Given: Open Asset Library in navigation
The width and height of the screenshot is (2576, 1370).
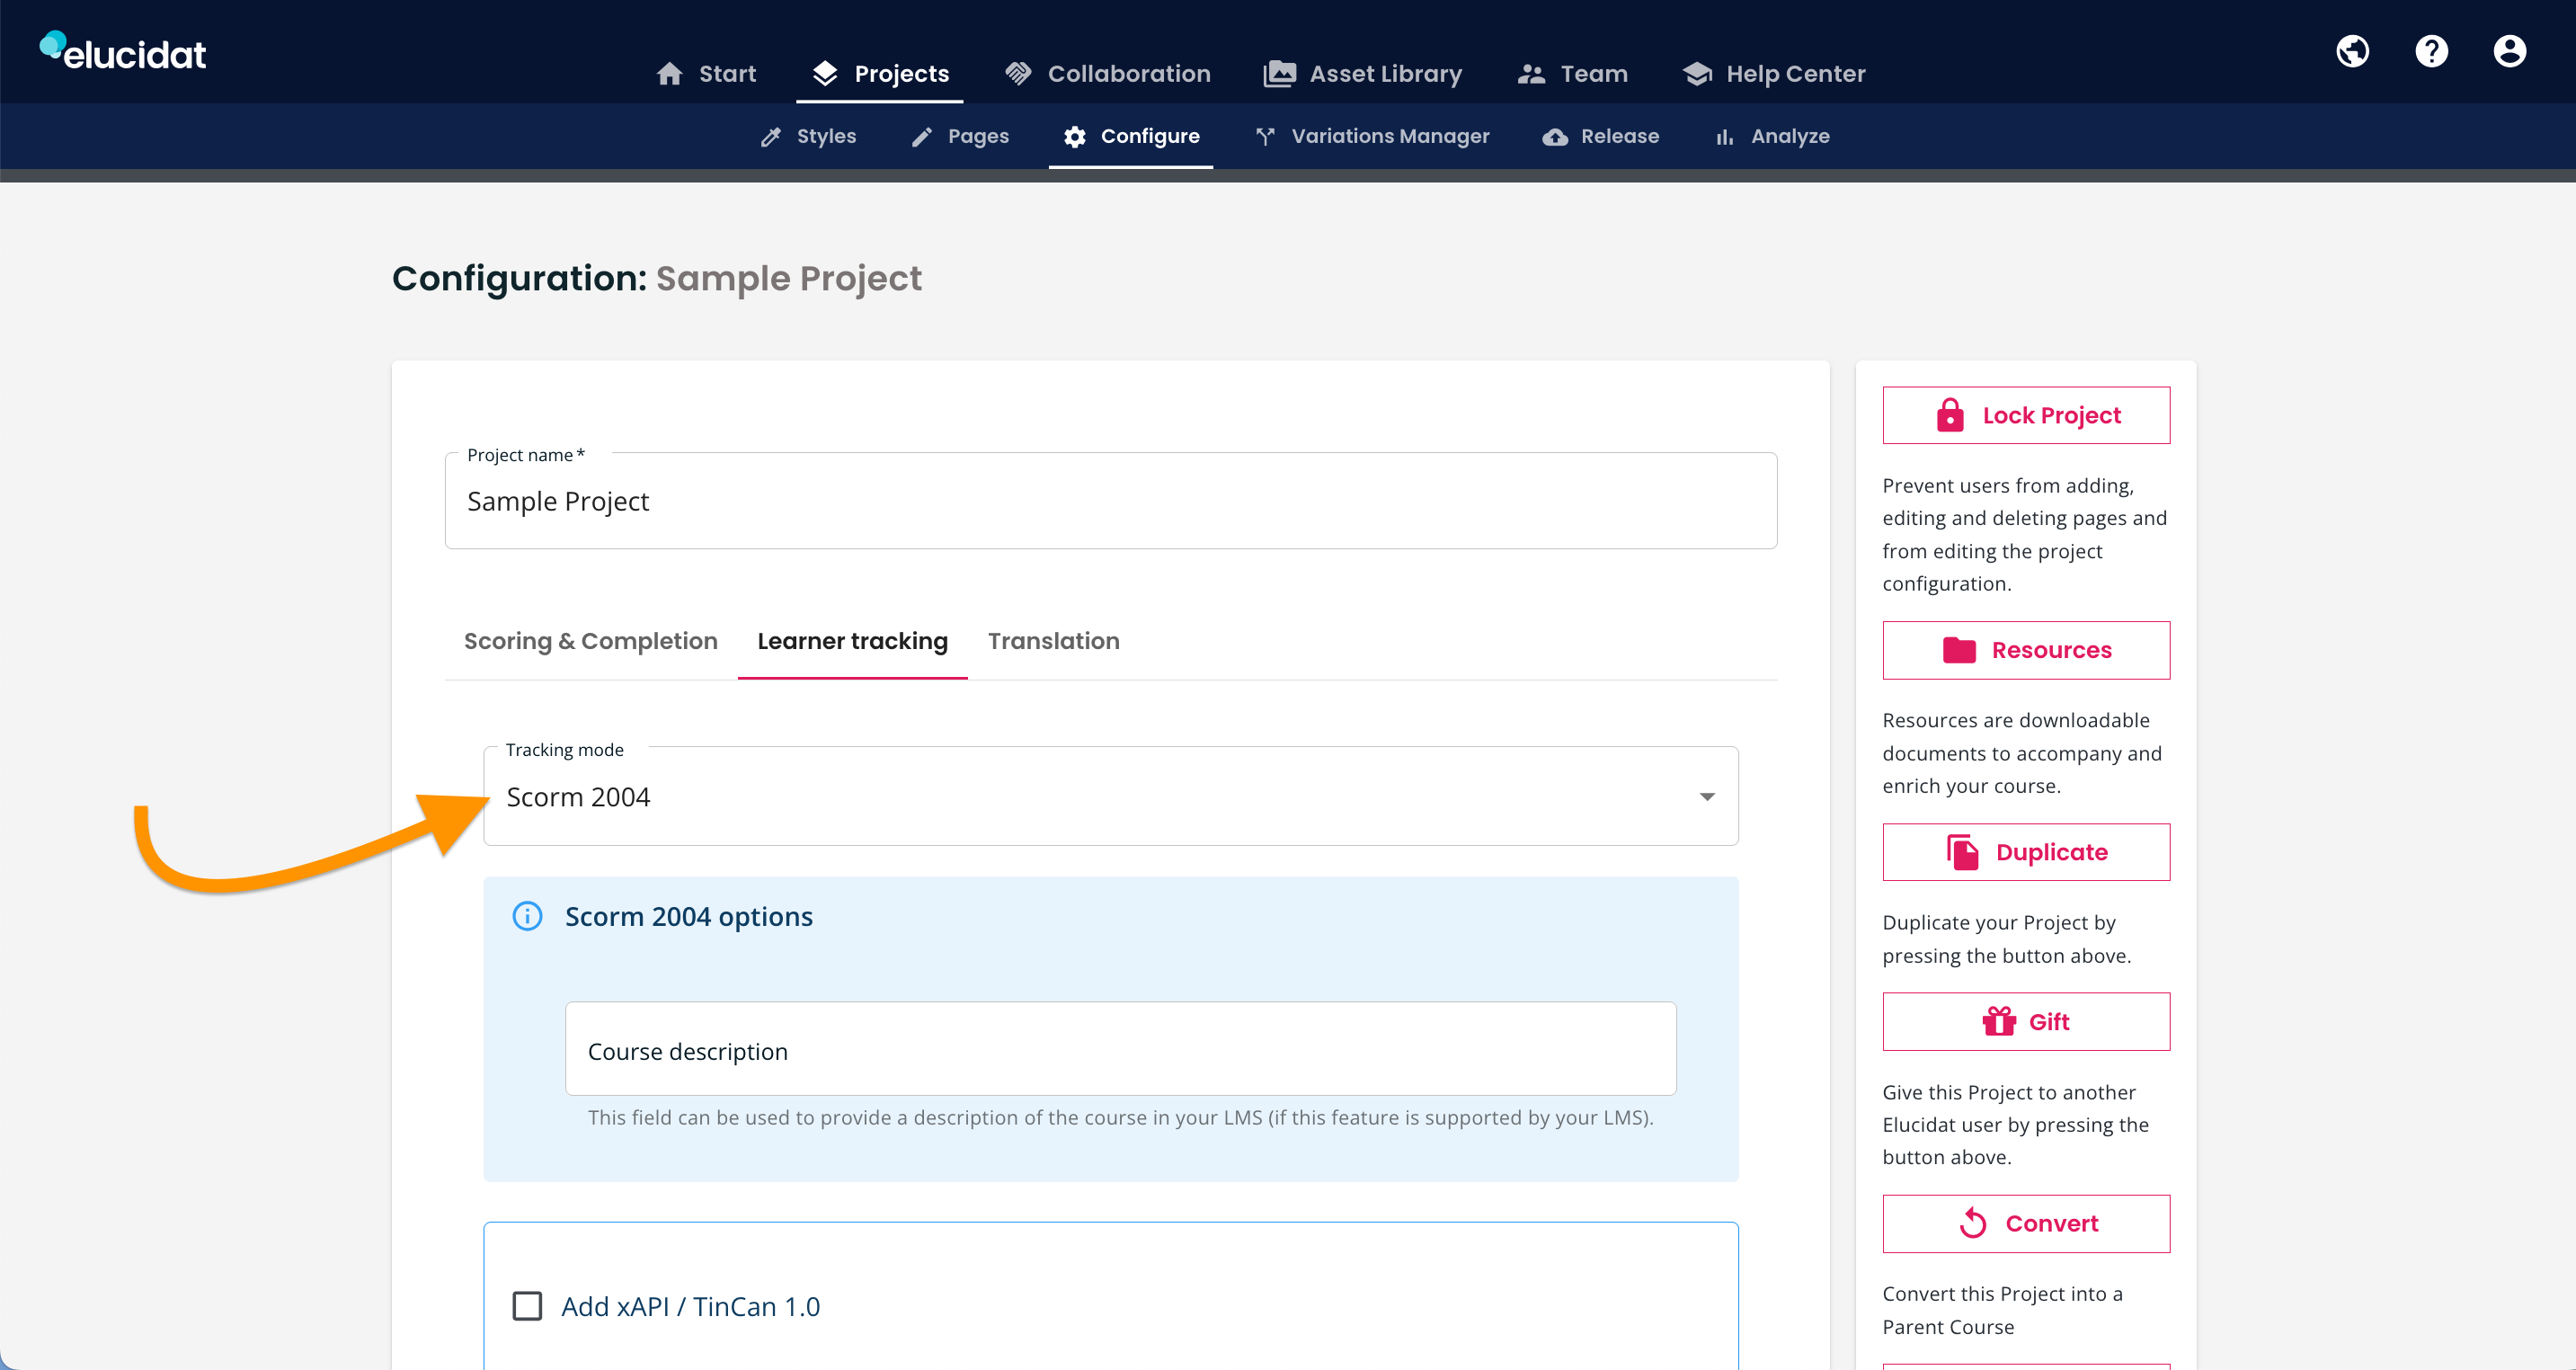Looking at the screenshot, I should point(1362,74).
